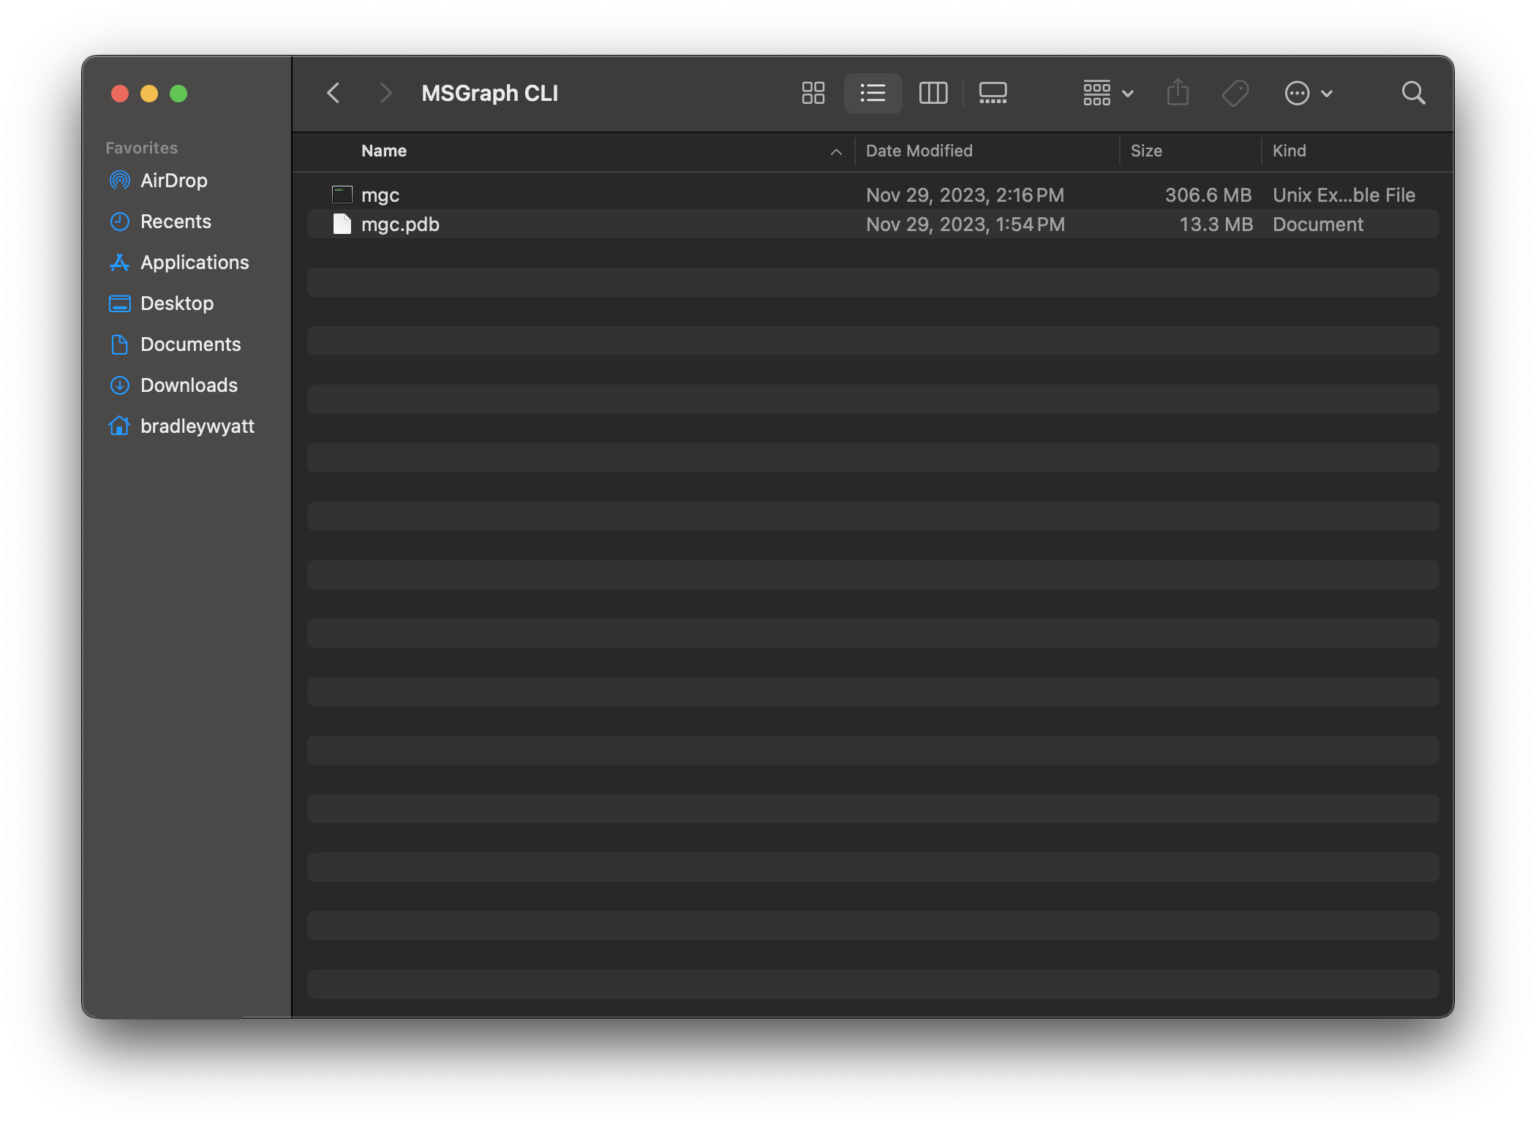Click the Document kind cell
Viewport: 1536px width, 1126px height.
1318,224
